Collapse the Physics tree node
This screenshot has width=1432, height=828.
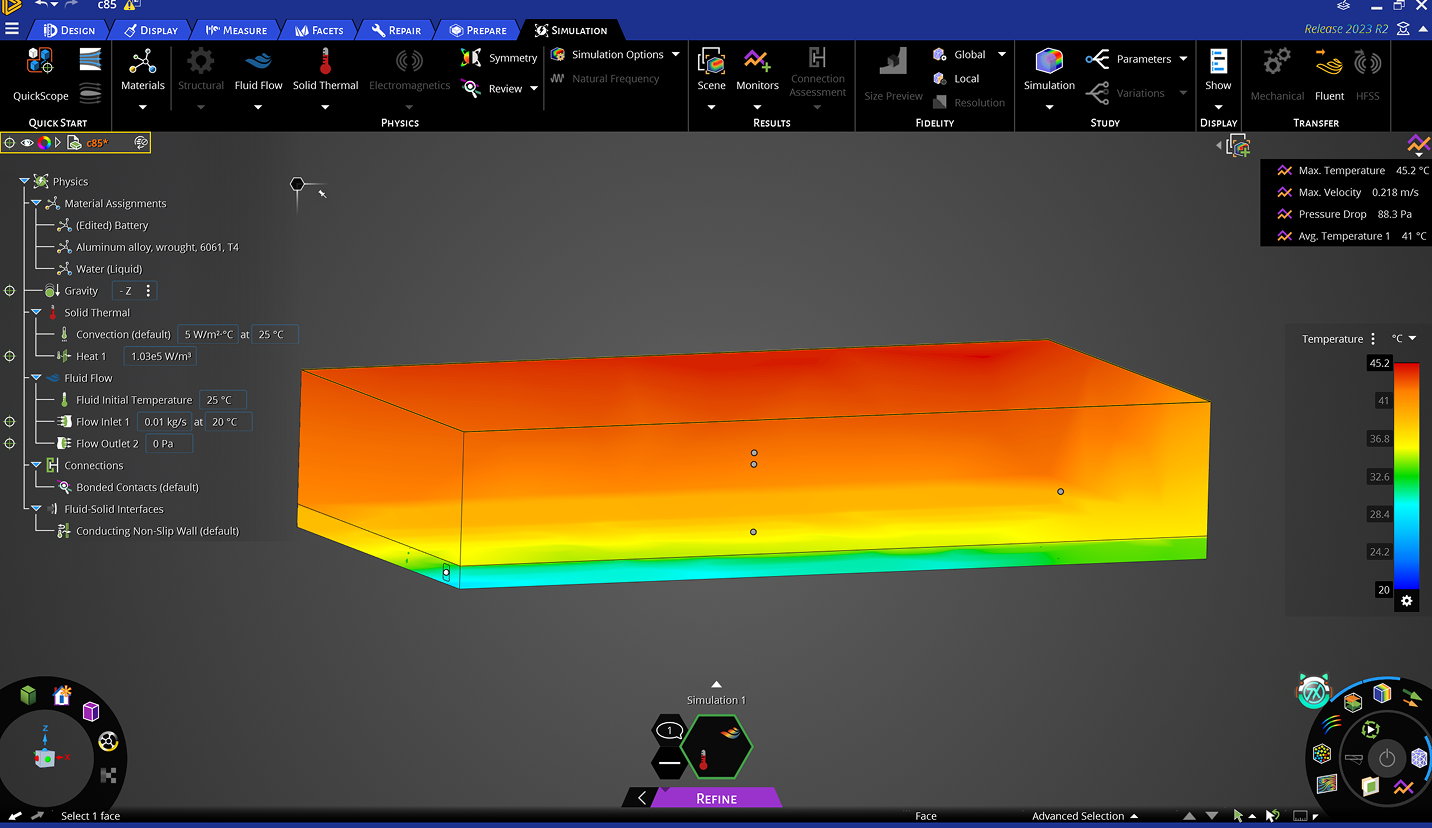point(24,181)
